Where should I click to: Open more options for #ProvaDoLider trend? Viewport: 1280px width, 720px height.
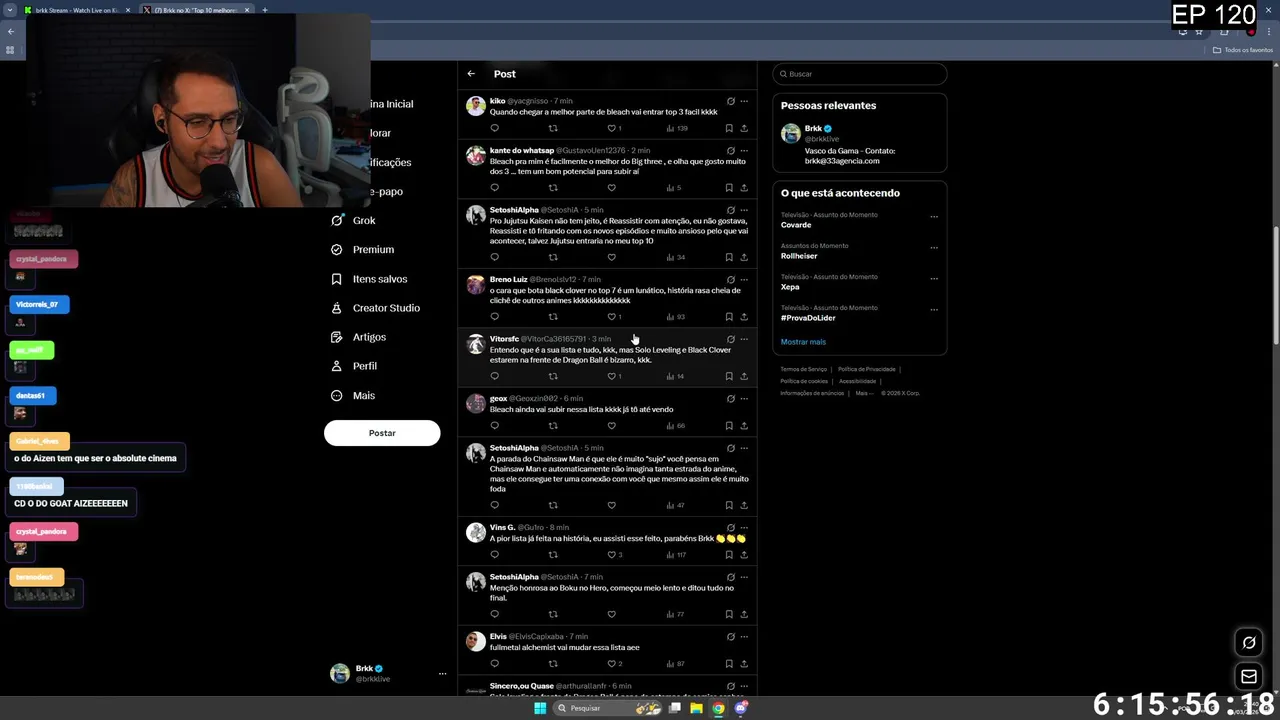[934, 309]
